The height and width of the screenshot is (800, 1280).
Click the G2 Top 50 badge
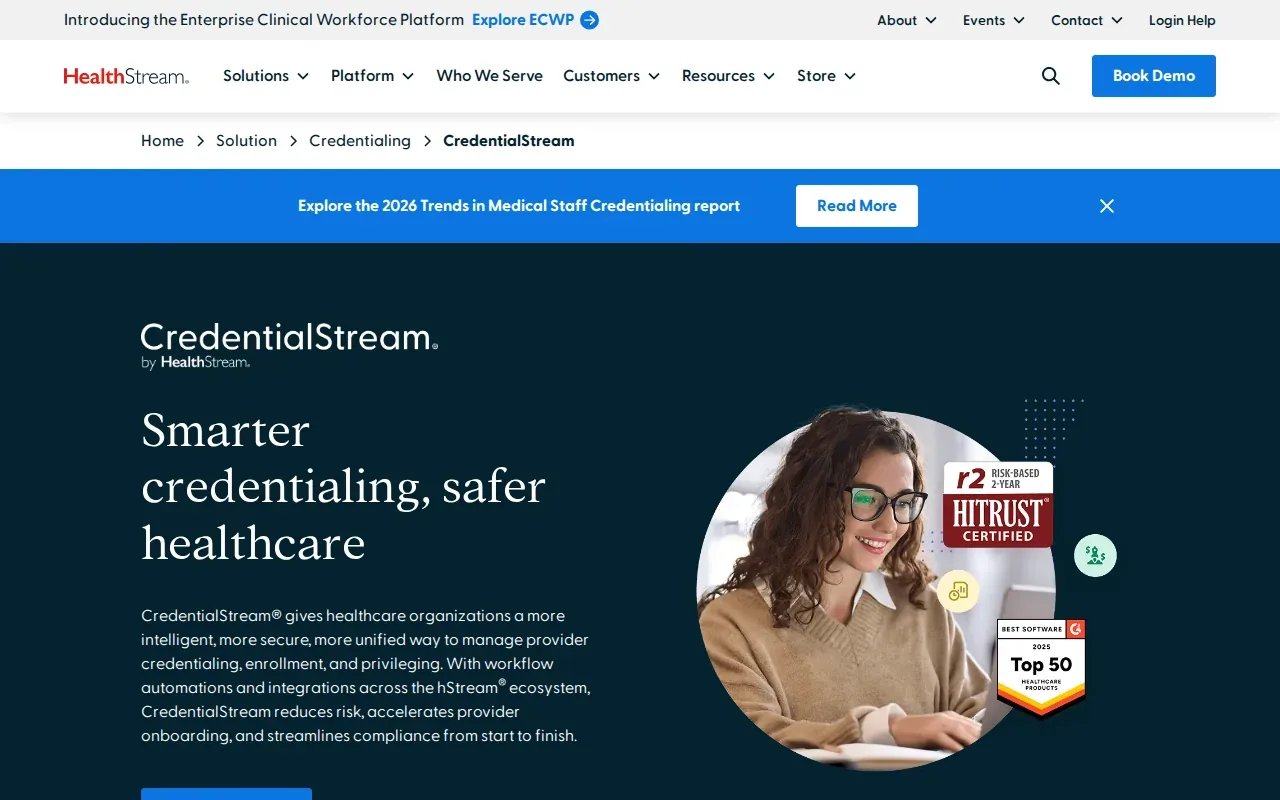tap(1041, 667)
